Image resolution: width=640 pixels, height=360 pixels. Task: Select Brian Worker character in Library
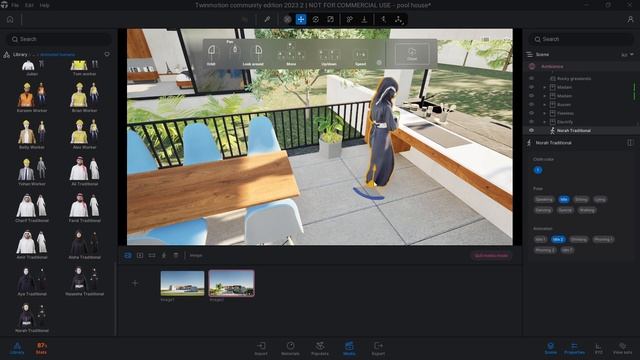click(x=84, y=97)
